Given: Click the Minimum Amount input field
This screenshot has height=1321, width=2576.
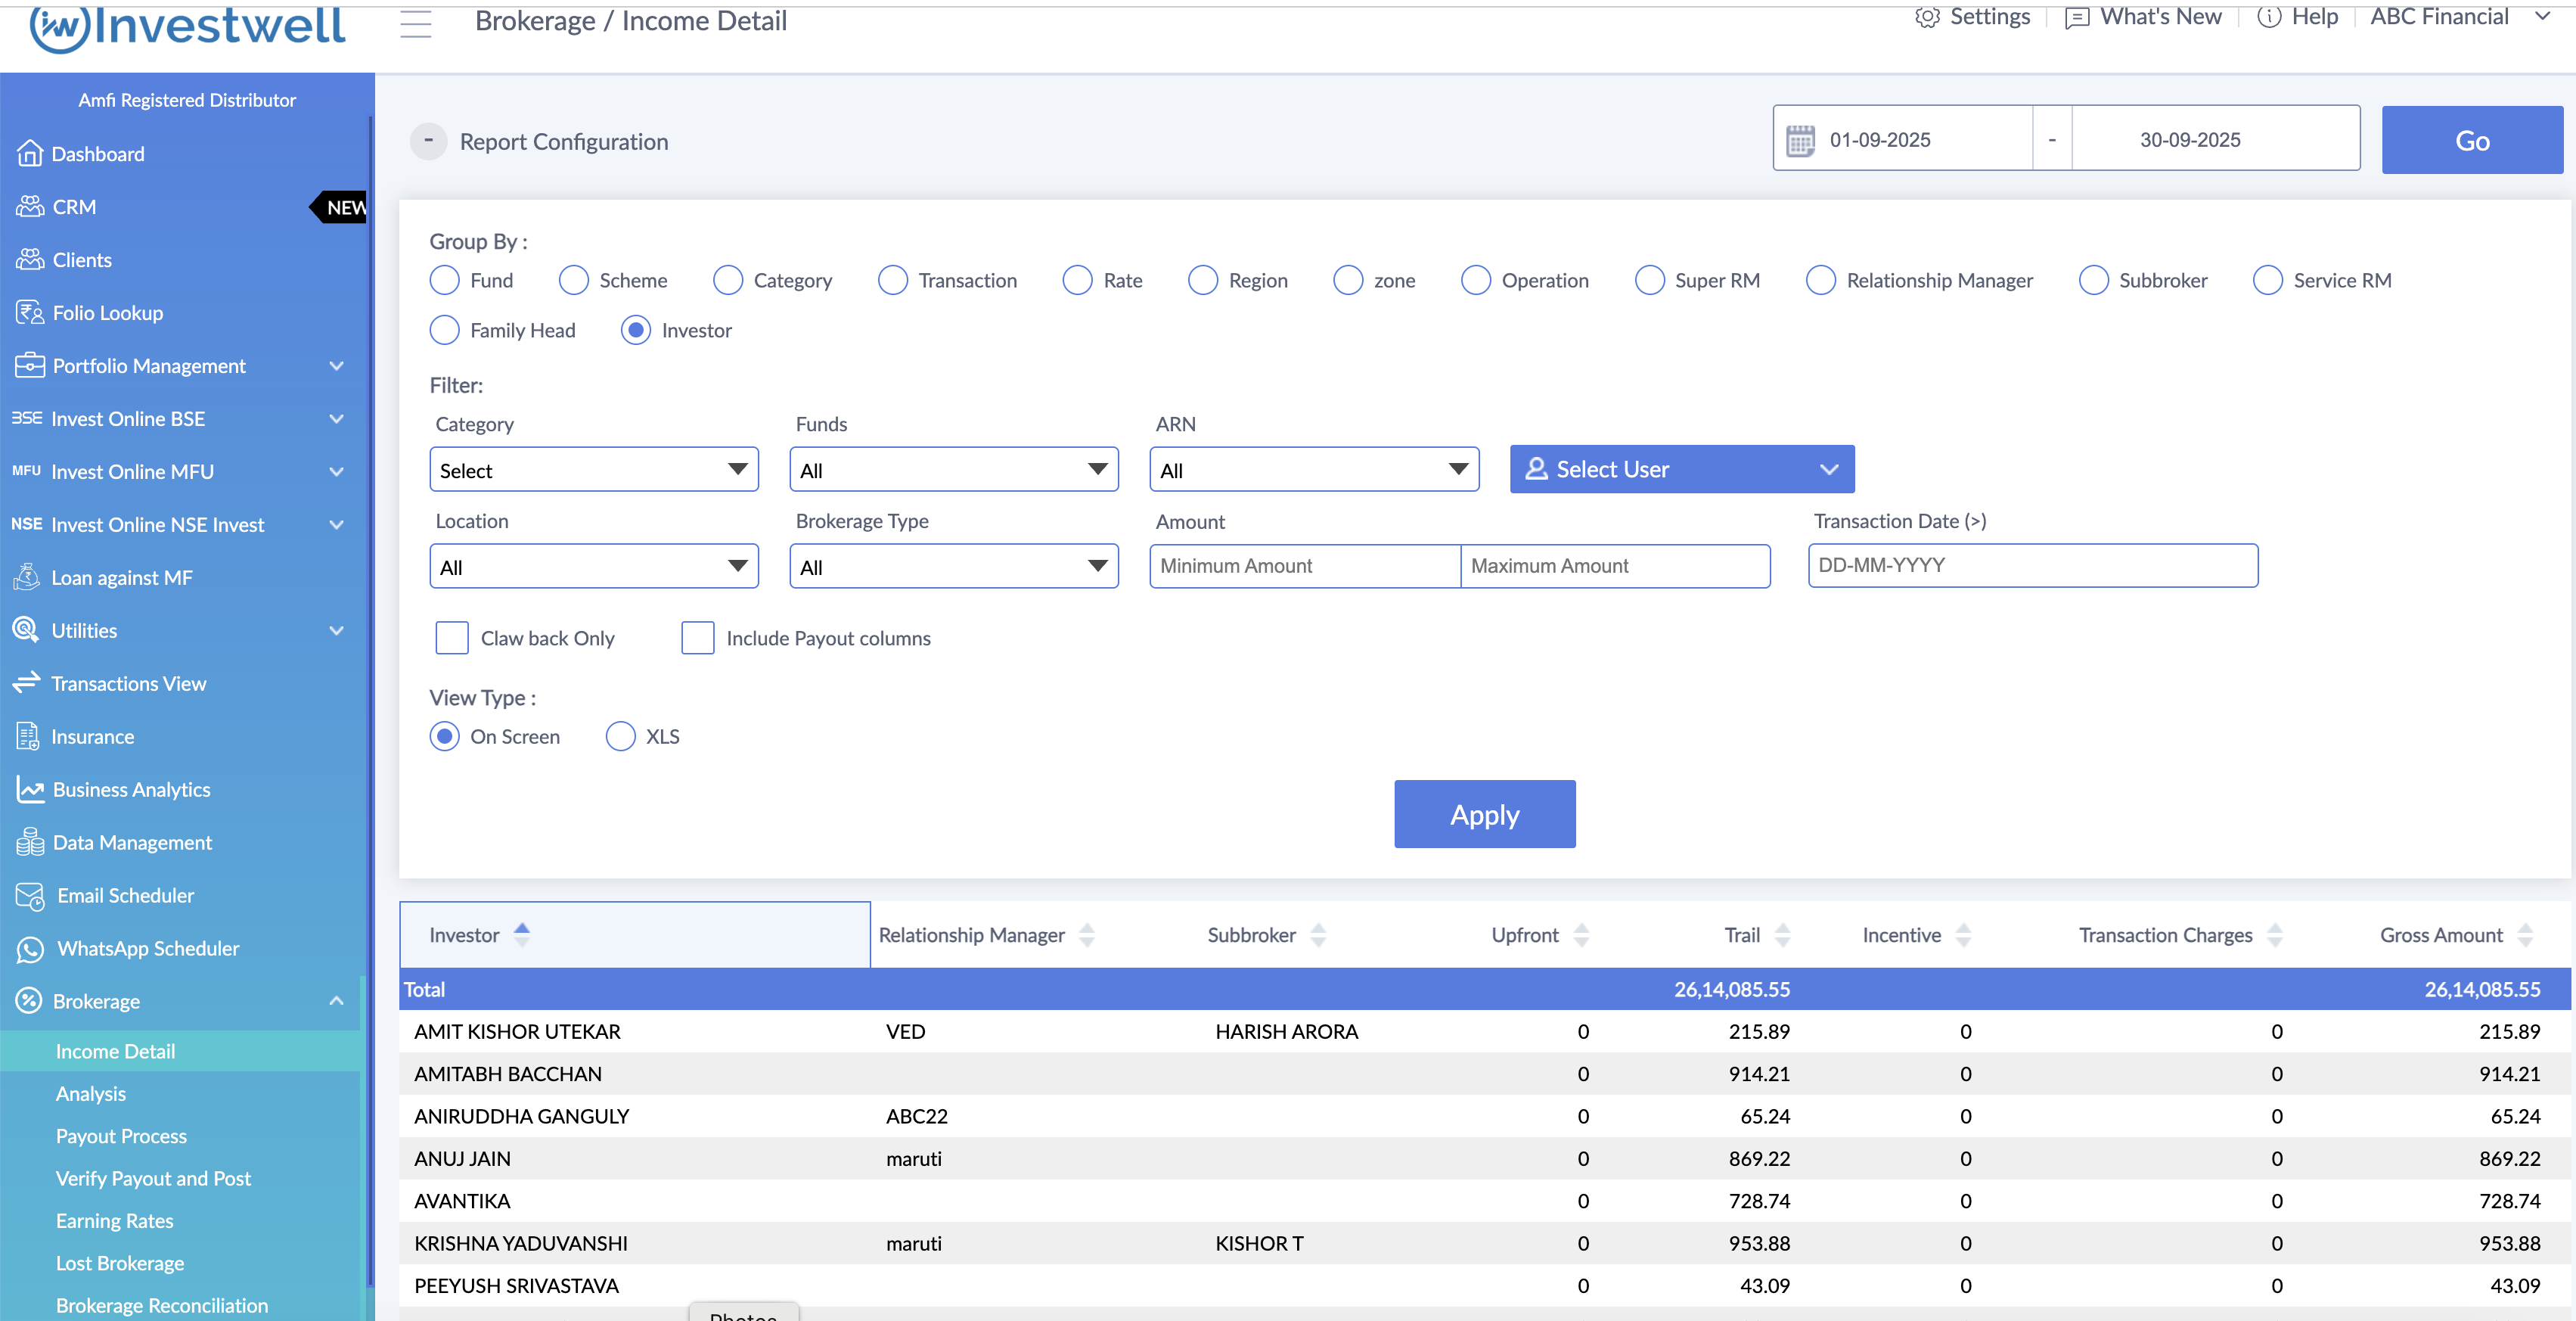Looking at the screenshot, I should [x=1304, y=566].
